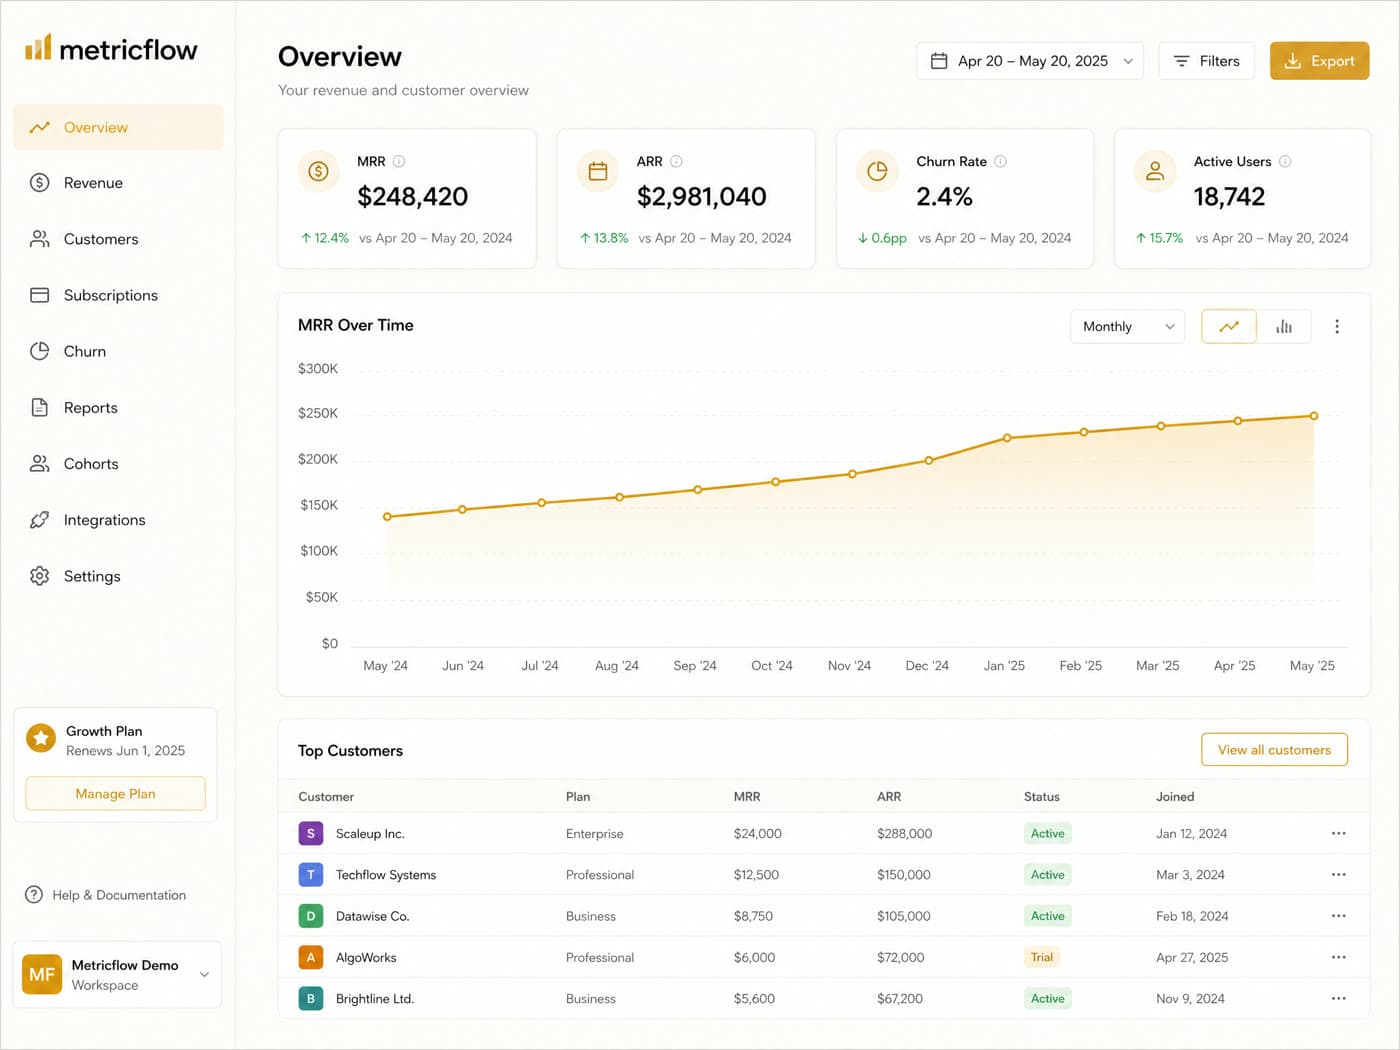Screen dimensions: 1400x1050
Task: Click the Churn Rate info icon
Action: tap(1000, 161)
